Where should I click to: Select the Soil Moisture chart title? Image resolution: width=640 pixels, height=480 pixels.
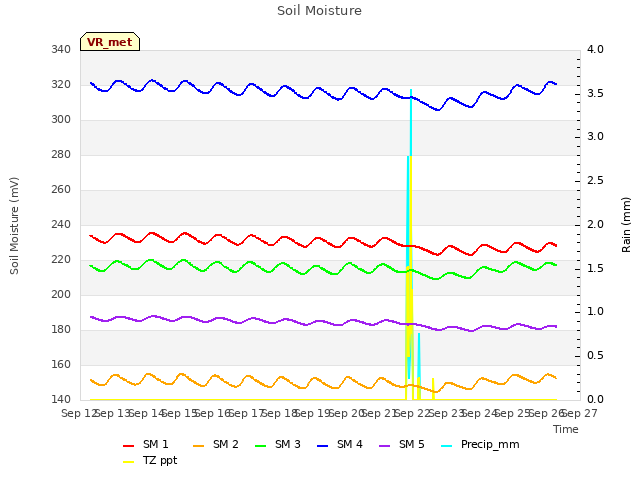click(319, 10)
